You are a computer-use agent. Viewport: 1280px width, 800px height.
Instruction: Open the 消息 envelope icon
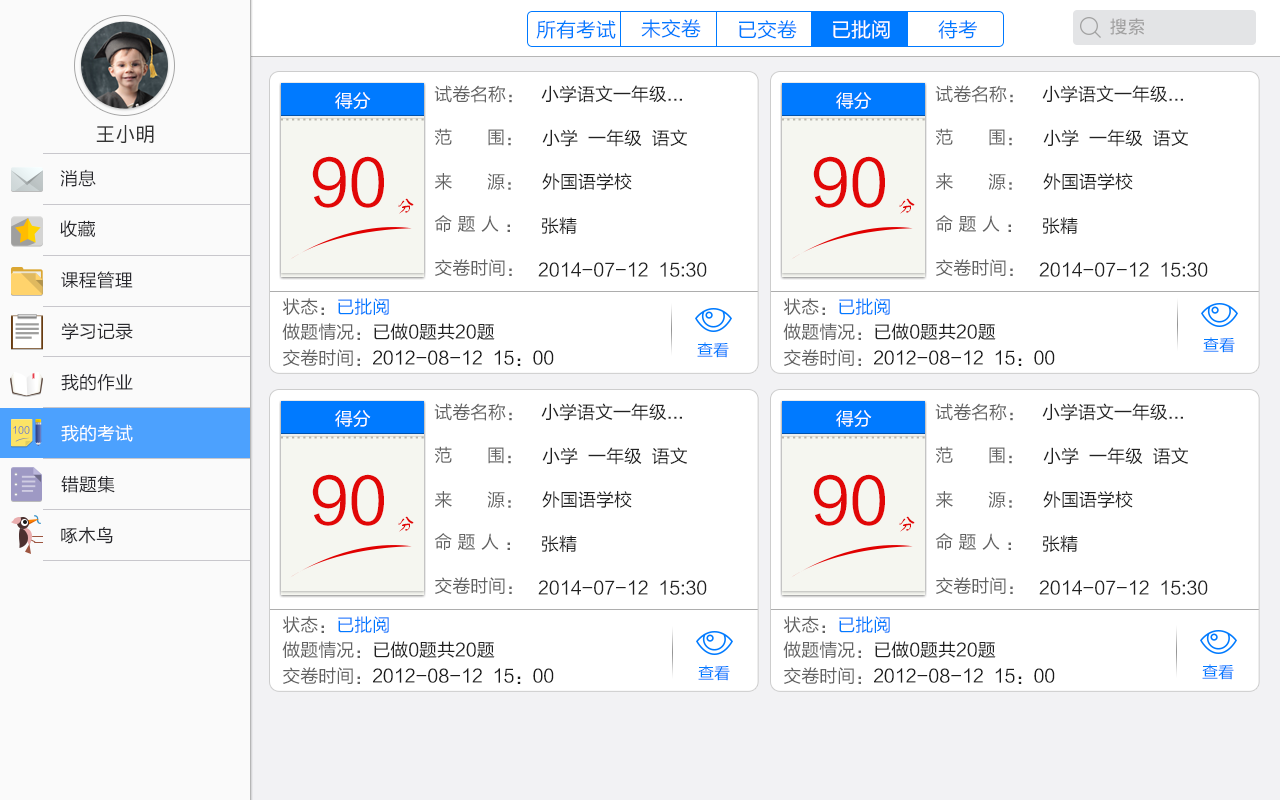tap(26, 179)
